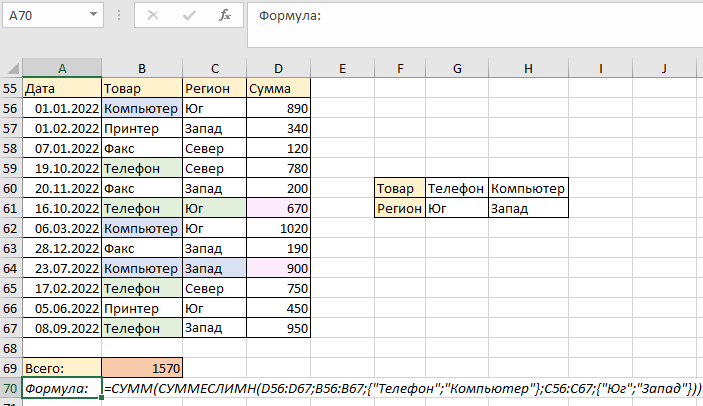This screenshot has width=703, height=406.
Task: Select Компьютер cell in the criteria table
Action: (528, 188)
